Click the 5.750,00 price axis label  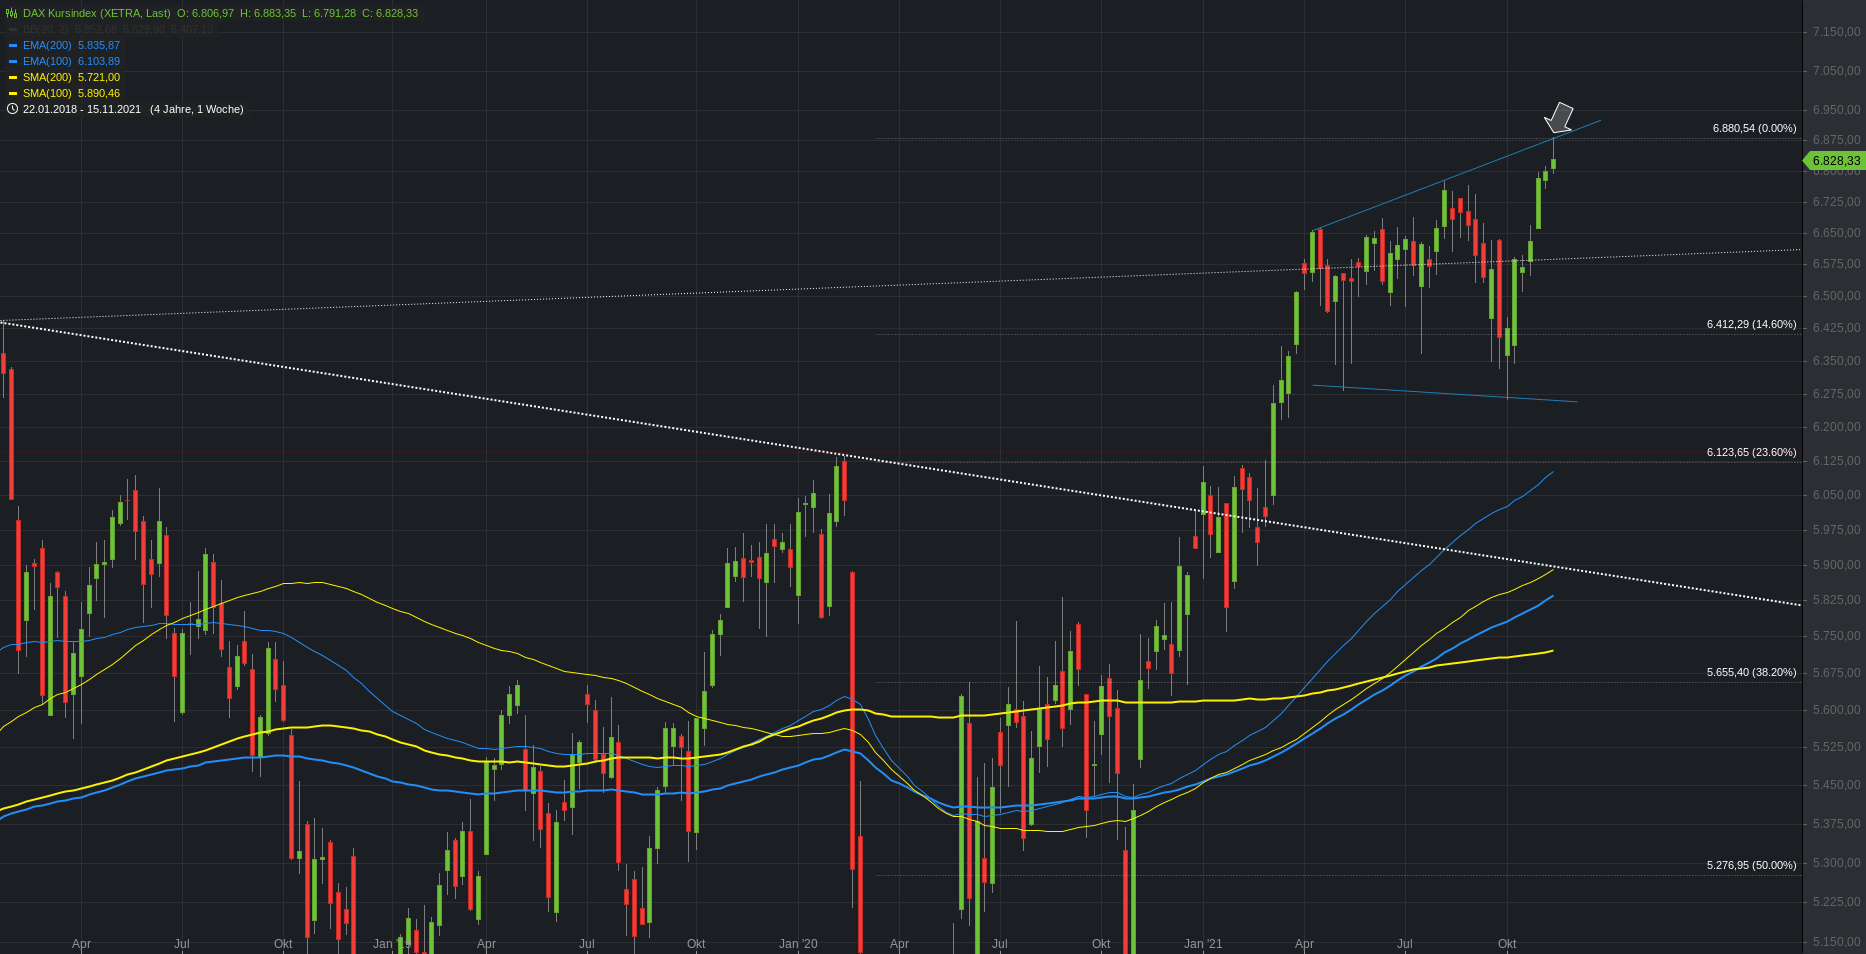pos(1836,636)
